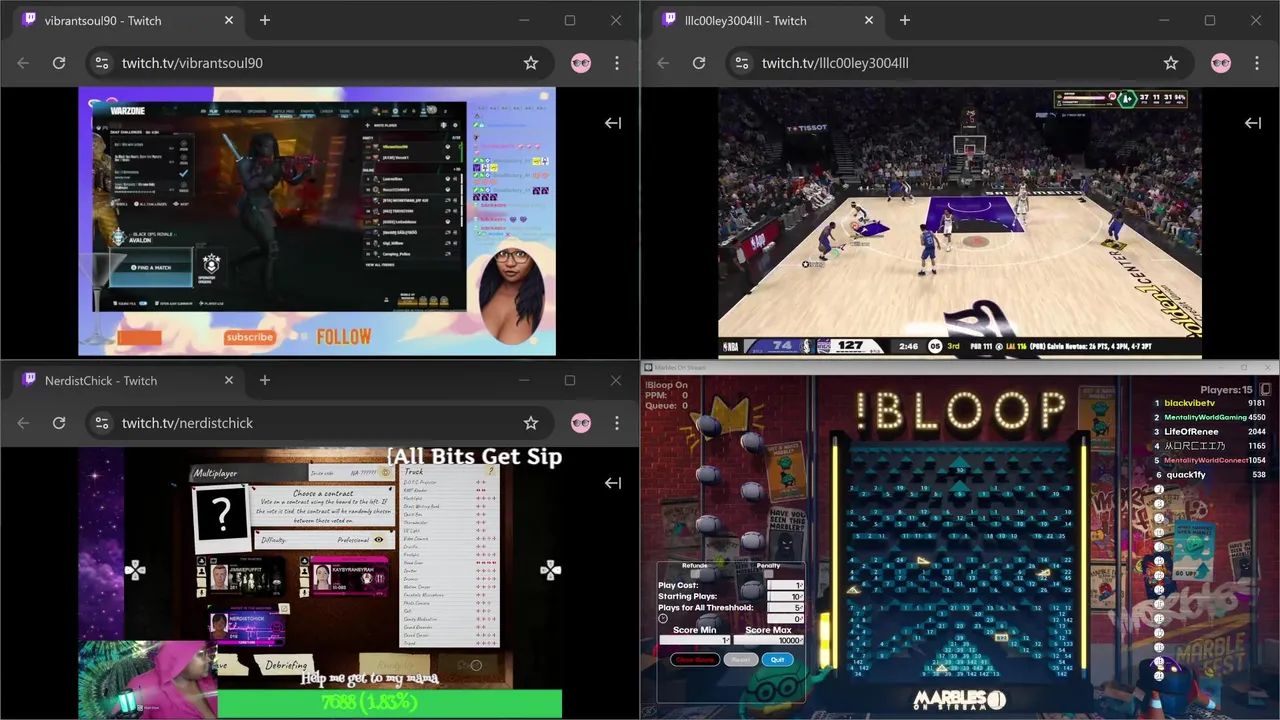Close the vibrantsoul90 - Twitch tab
The height and width of the screenshot is (720, 1280).
point(229,20)
